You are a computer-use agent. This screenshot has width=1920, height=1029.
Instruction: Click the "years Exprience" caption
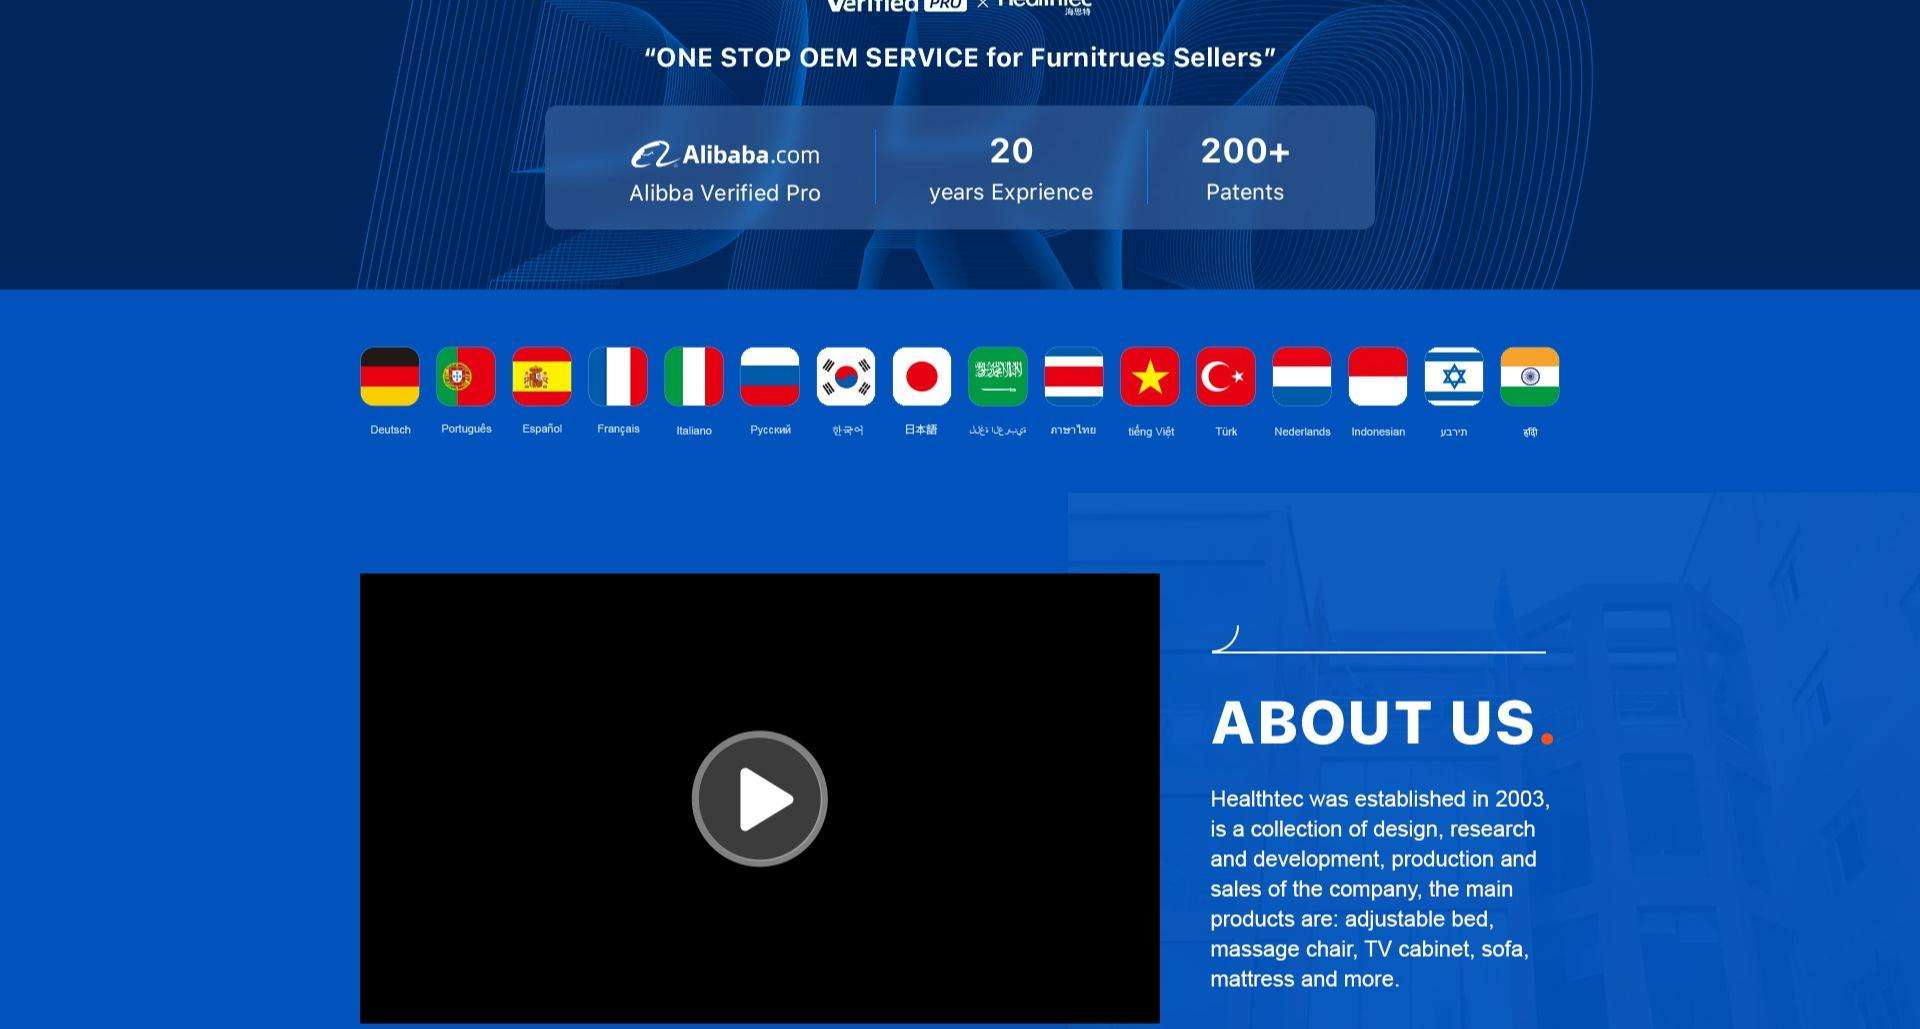point(1011,192)
